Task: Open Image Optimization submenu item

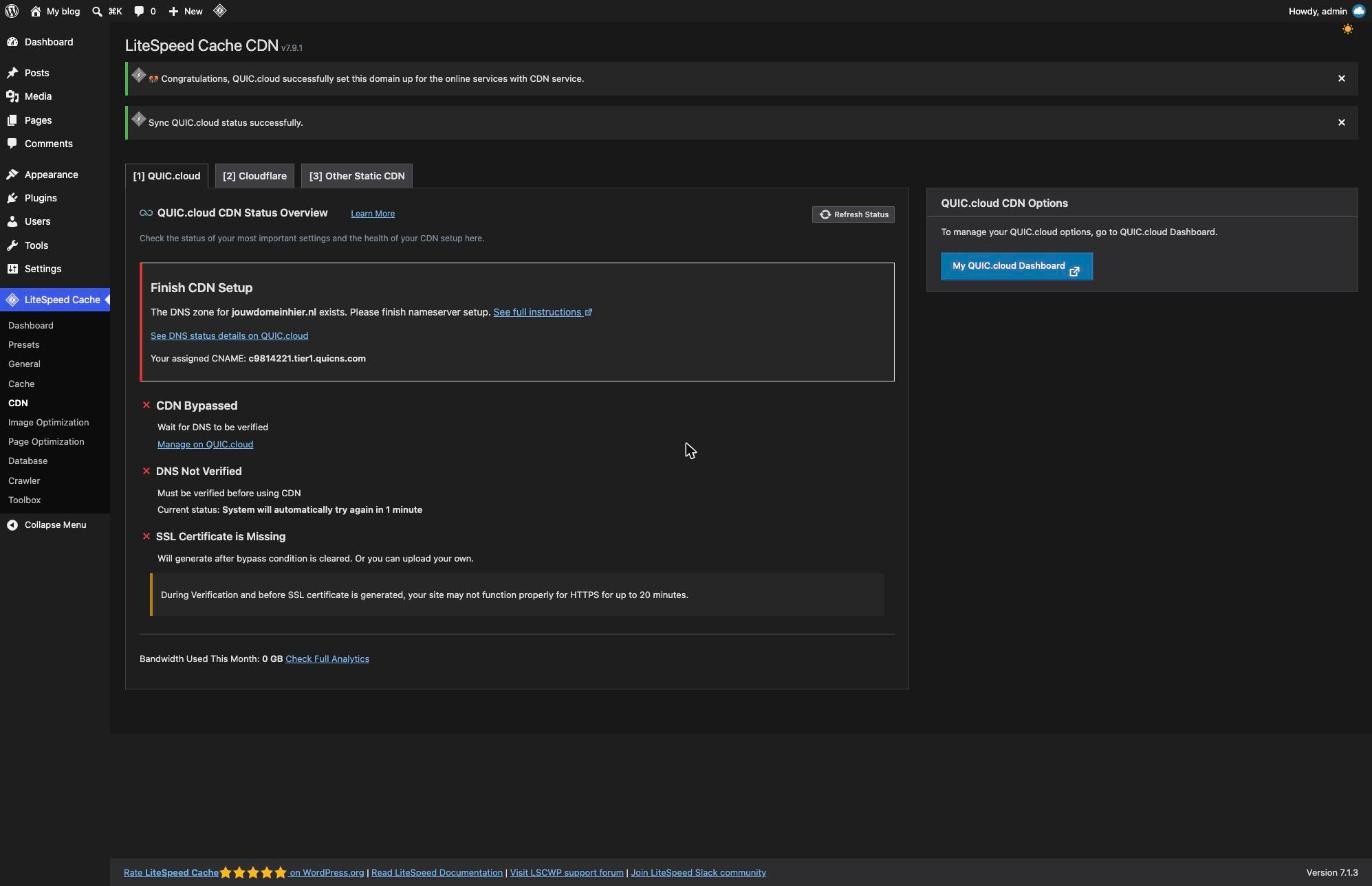Action: (x=48, y=422)
